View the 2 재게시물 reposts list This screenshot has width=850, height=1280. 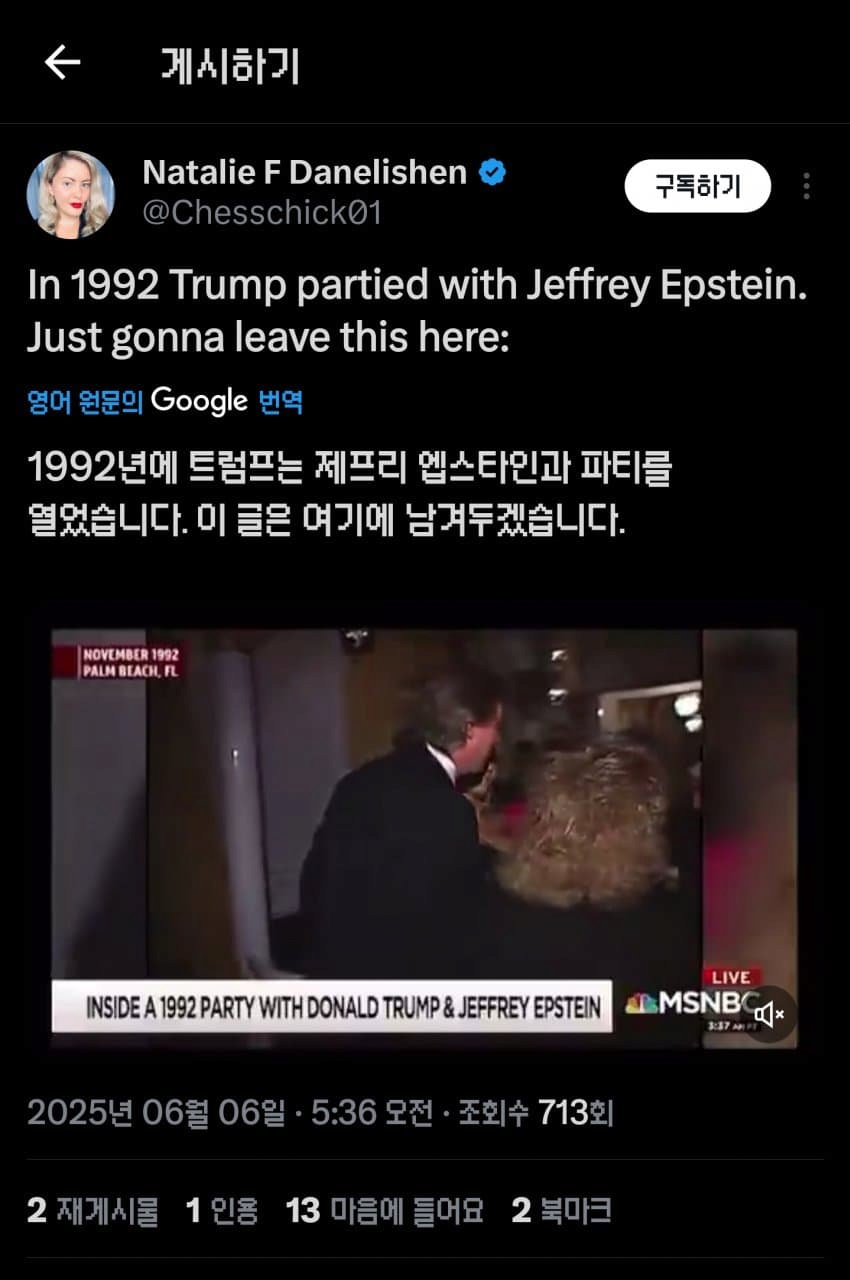point(92,1211)
